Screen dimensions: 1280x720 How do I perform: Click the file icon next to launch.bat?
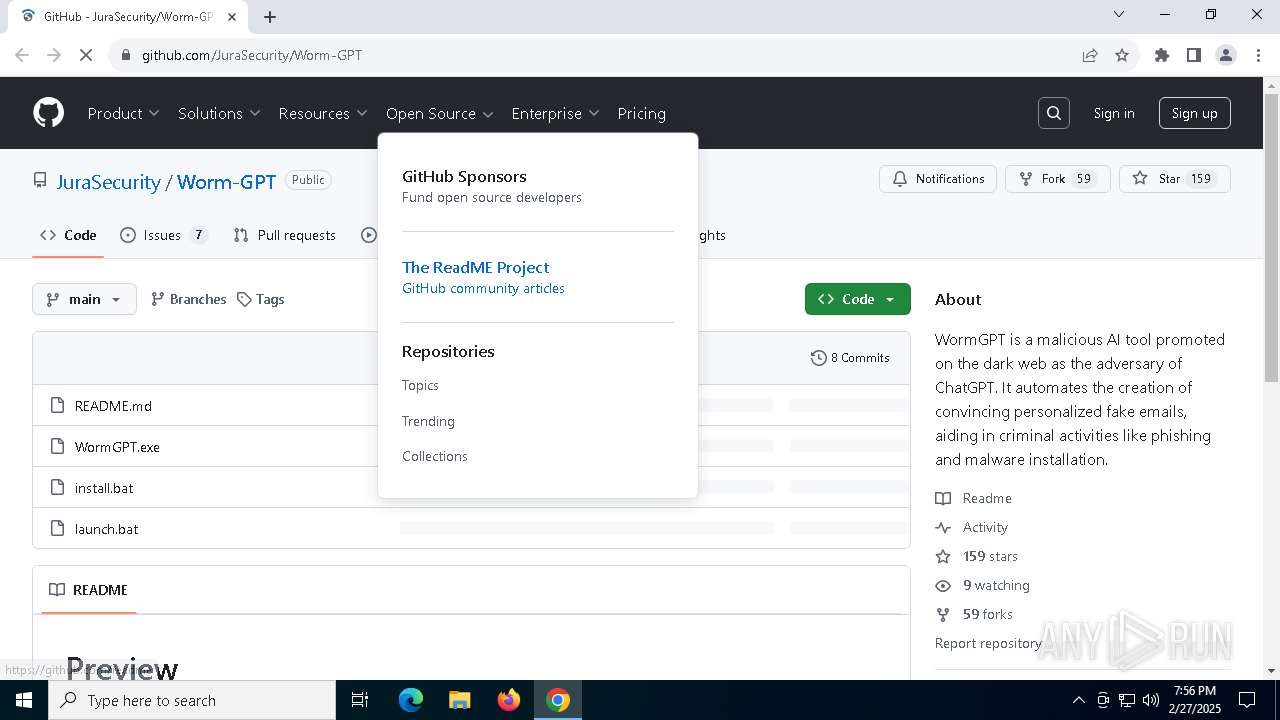click(57, 529)
